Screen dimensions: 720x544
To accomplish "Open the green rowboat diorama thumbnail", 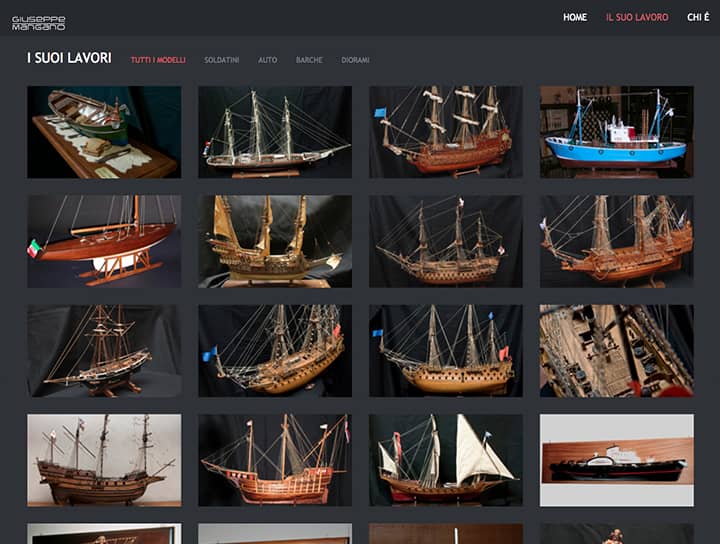I will point(104,132).
